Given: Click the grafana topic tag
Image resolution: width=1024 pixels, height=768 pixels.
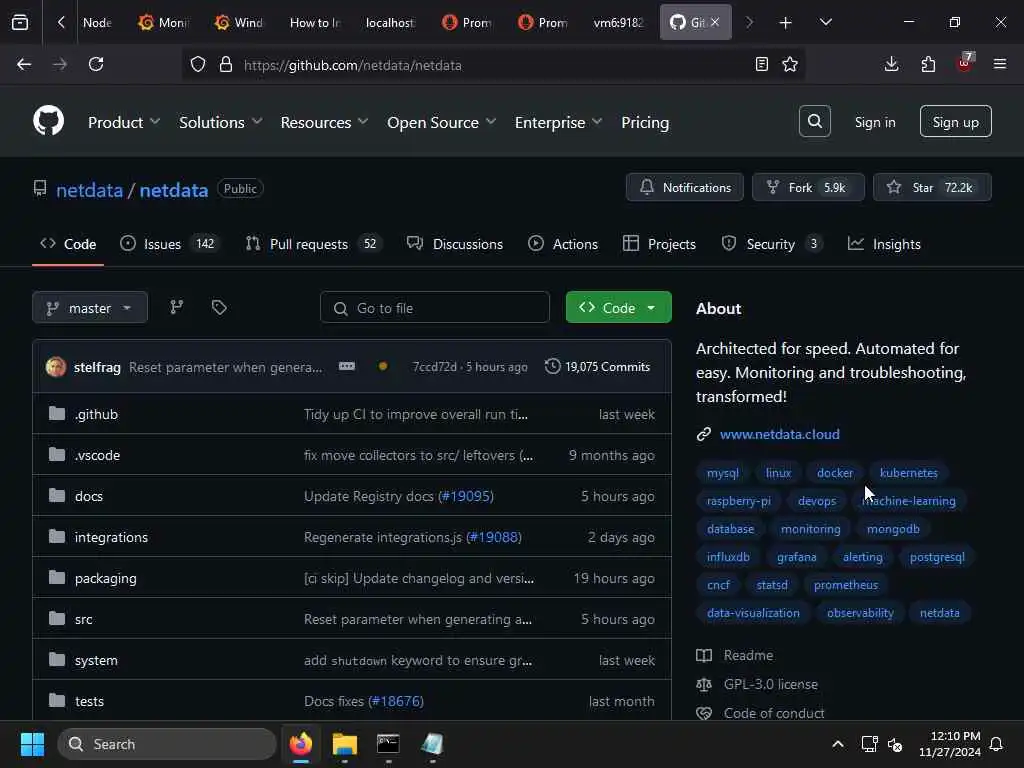Looking at the screenshot, I should click(797, 557).
